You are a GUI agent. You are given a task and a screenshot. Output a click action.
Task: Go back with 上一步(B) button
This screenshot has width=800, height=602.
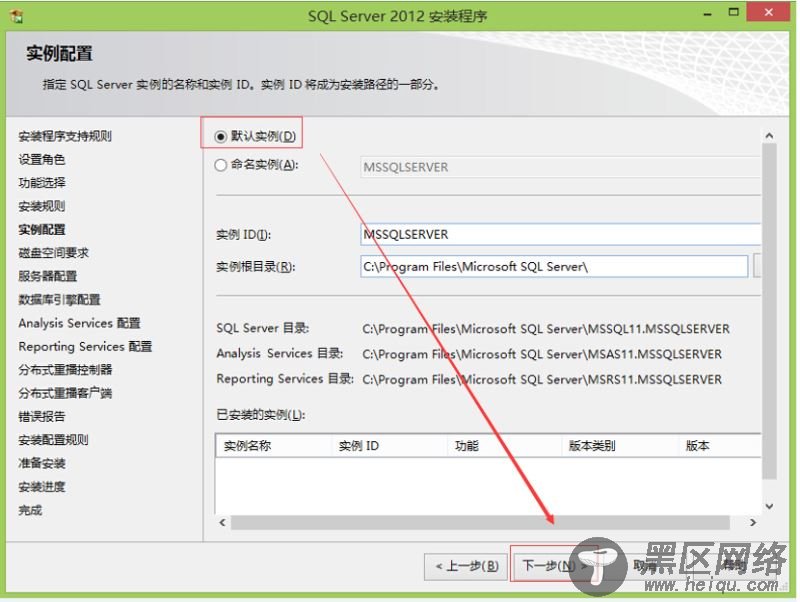467,566
